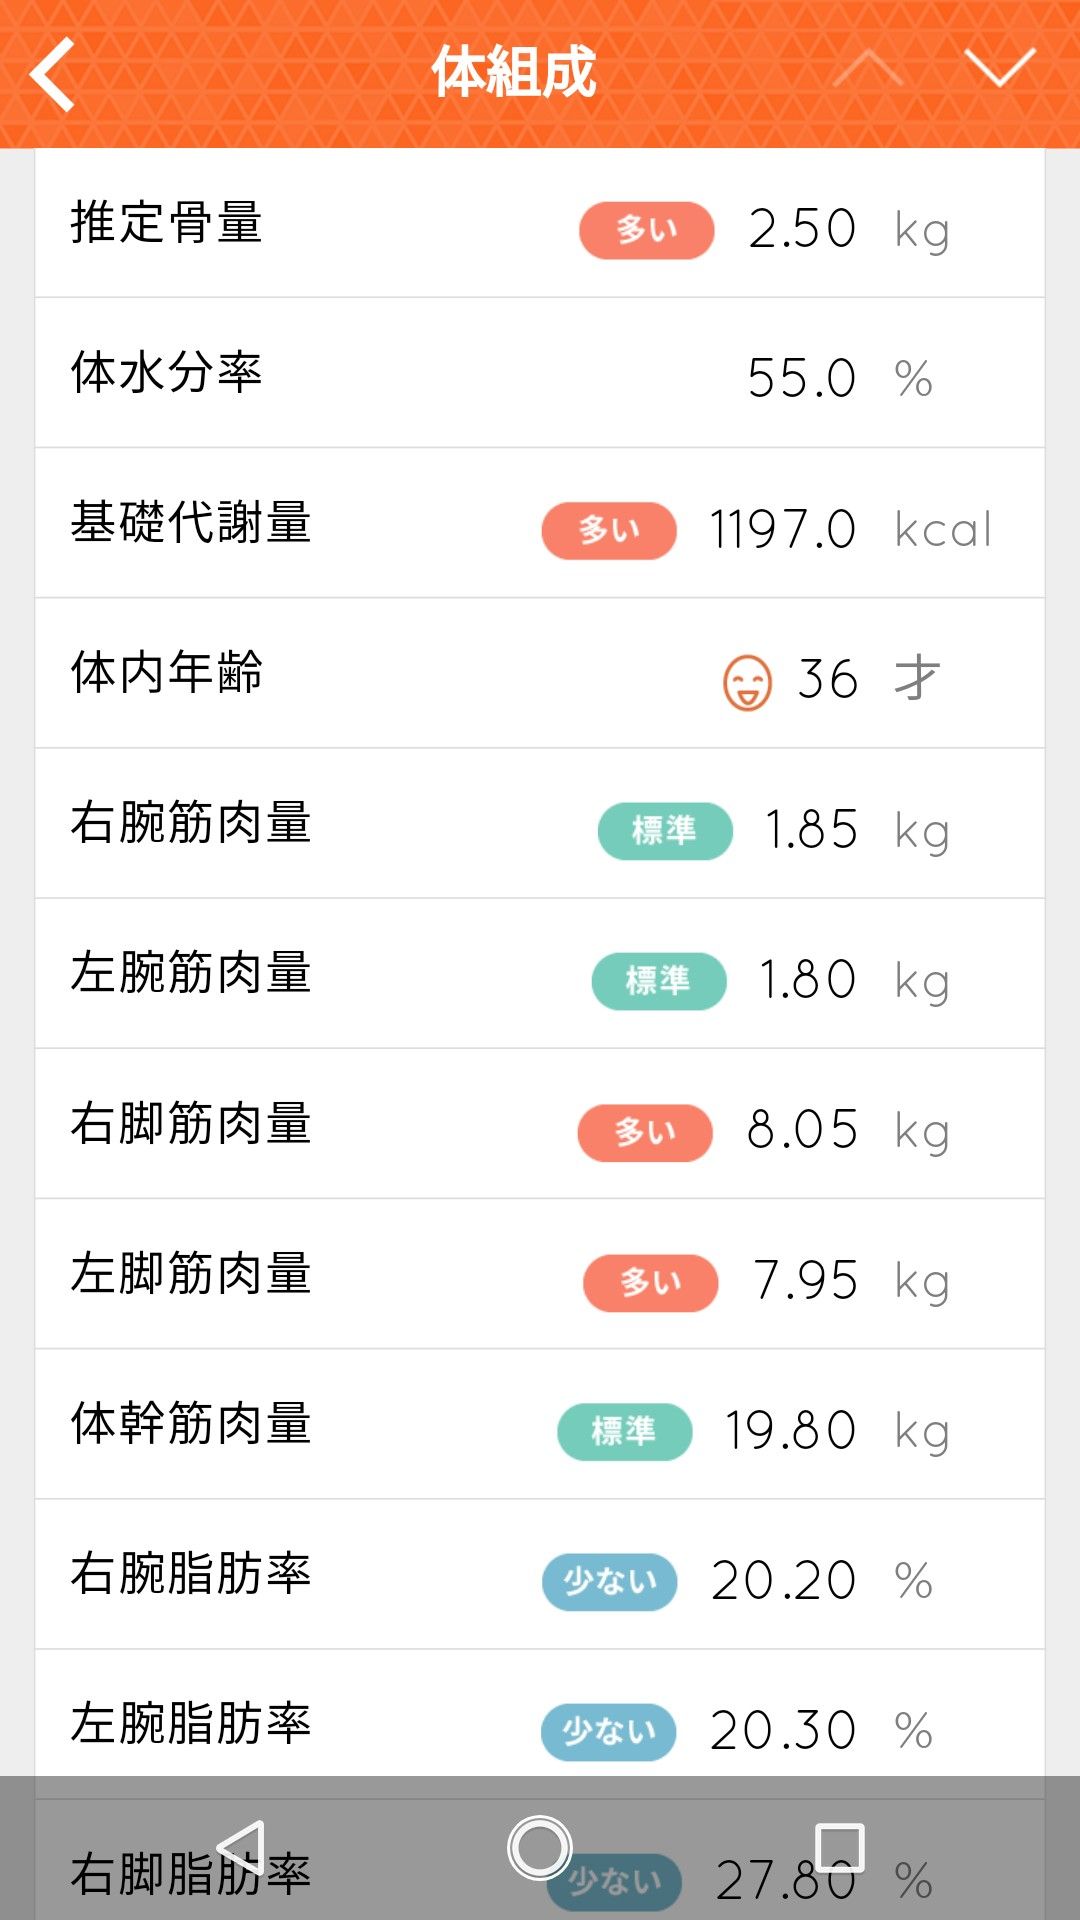The height and width of the screenshot is (1920, 1080).
Task: Select the 左脚筋肉量 row label
Action: pos(191,1274)
